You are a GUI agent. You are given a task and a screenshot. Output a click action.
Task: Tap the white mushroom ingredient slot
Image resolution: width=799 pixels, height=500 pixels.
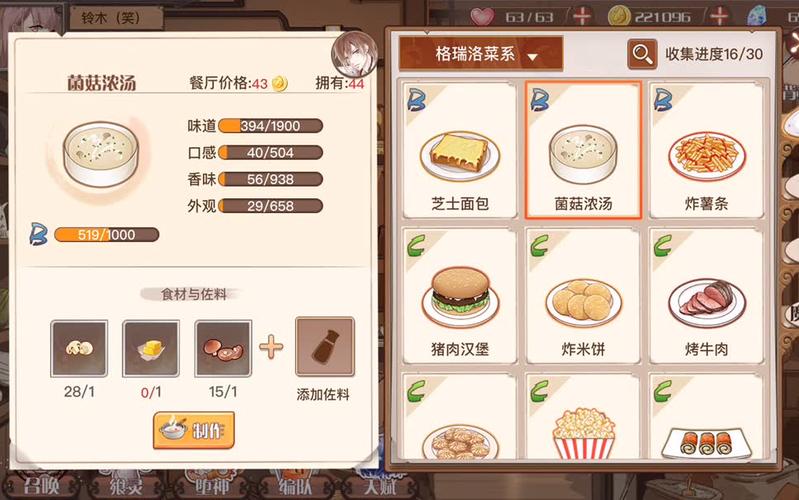coord(79,349)
